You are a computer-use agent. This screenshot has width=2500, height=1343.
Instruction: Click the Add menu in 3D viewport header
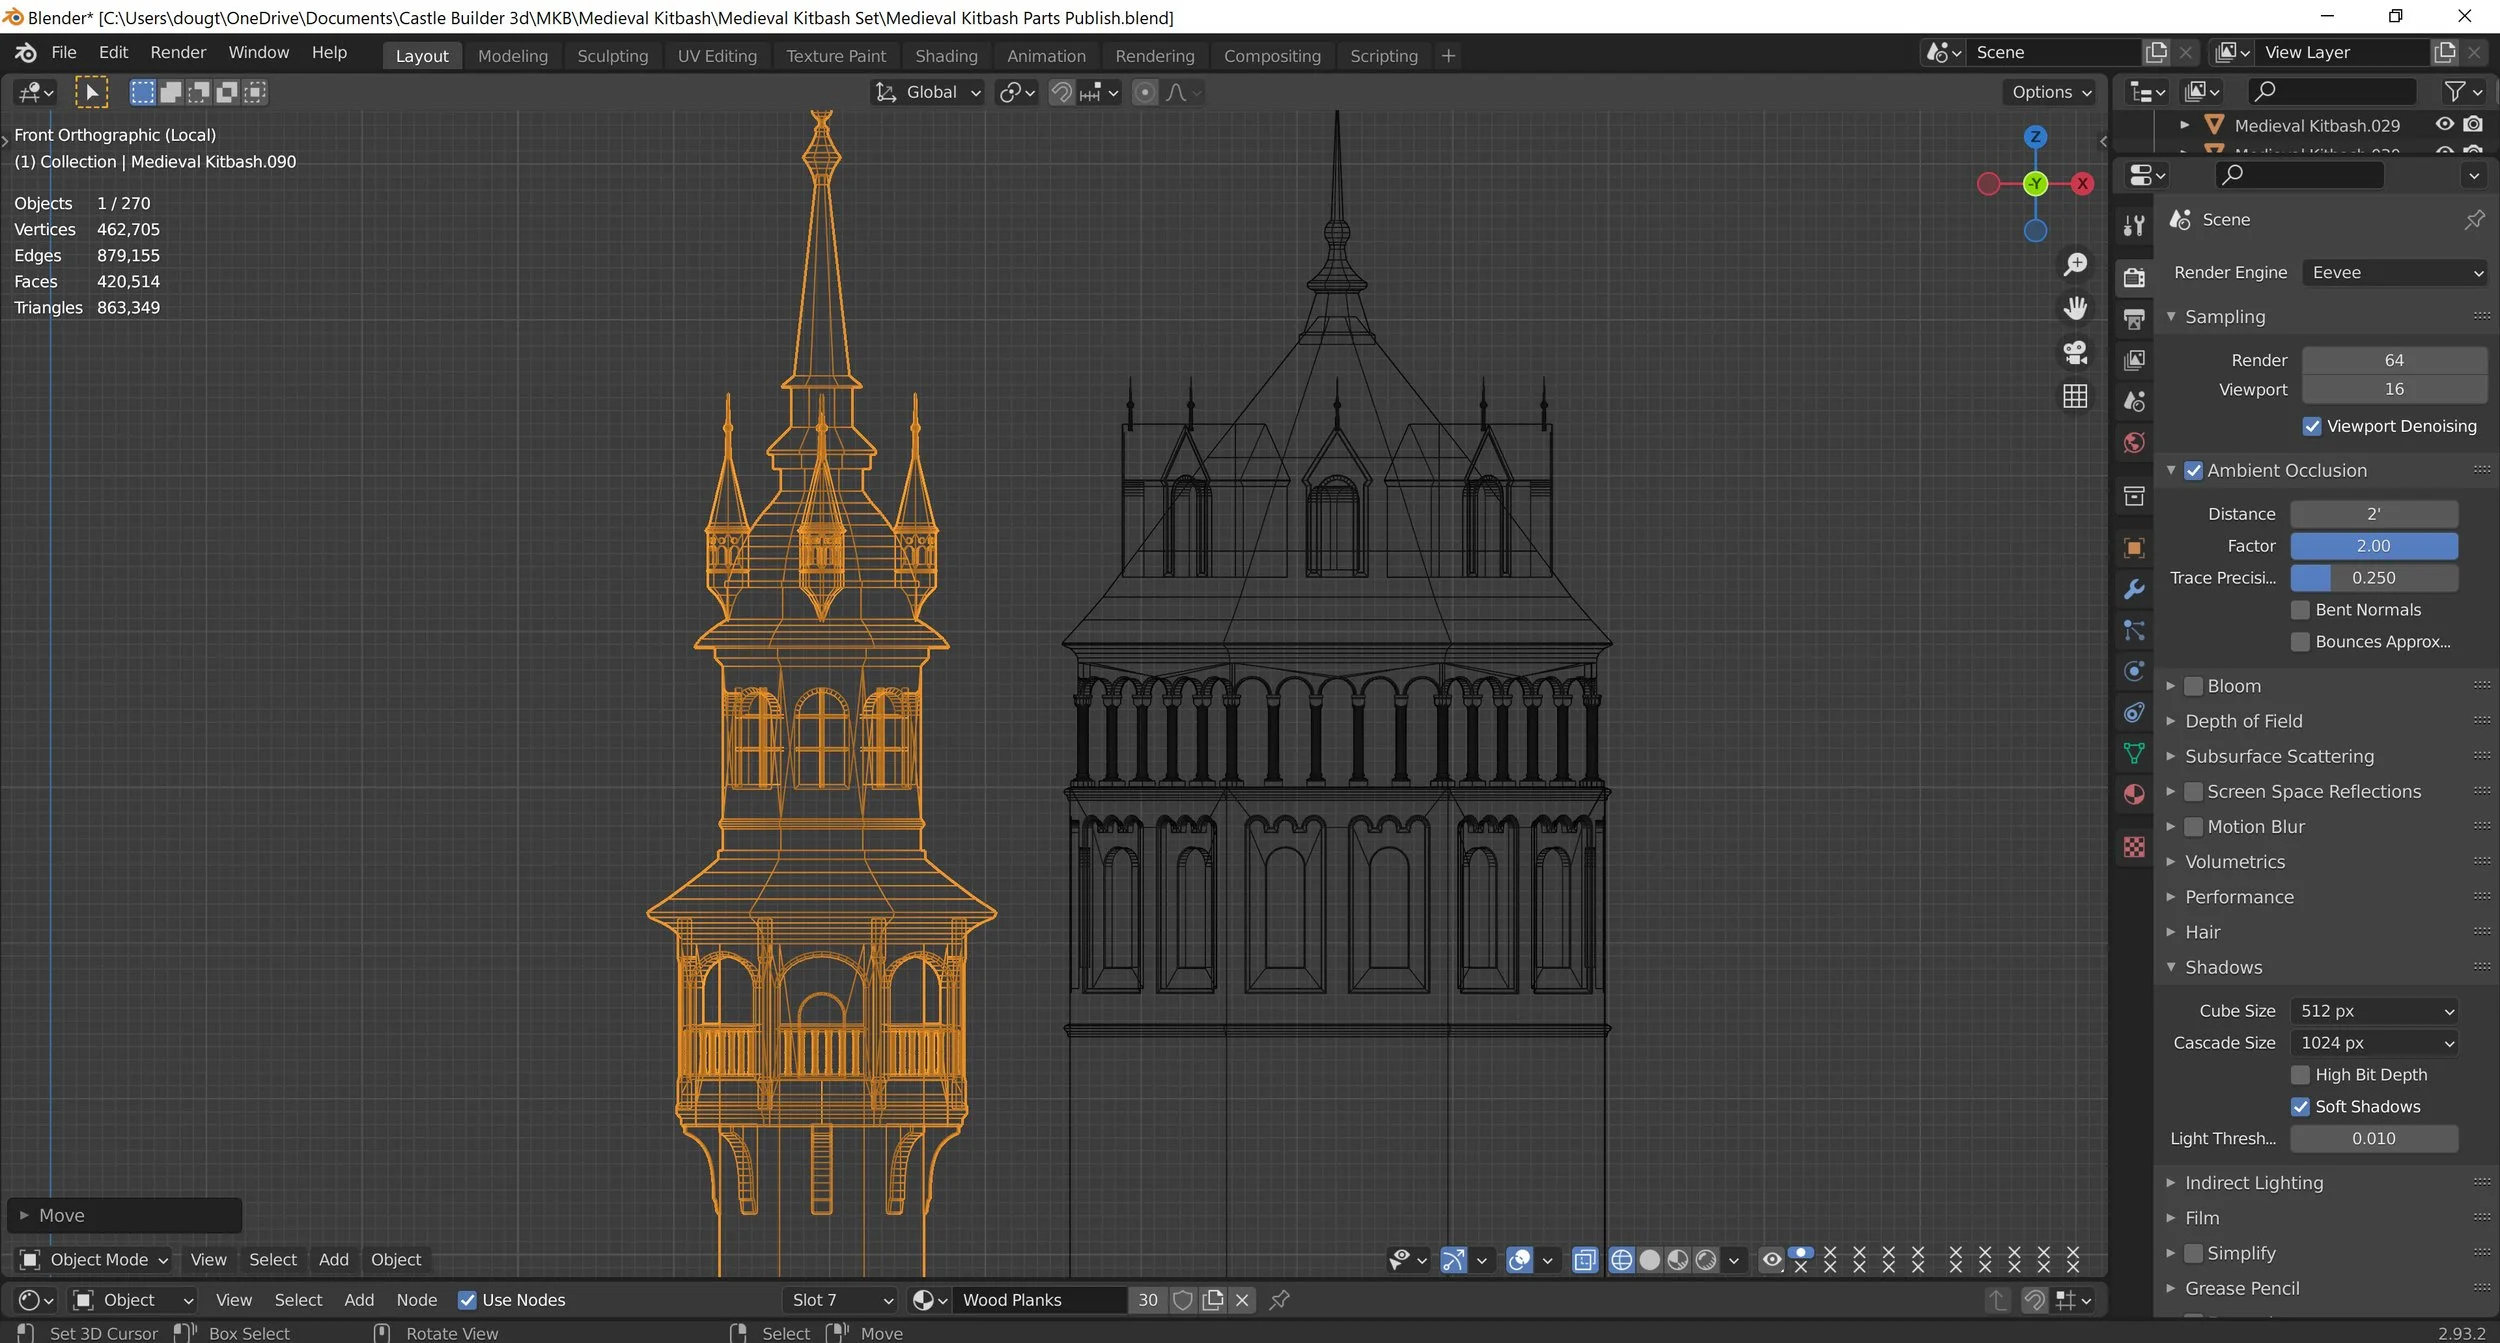333,1260
